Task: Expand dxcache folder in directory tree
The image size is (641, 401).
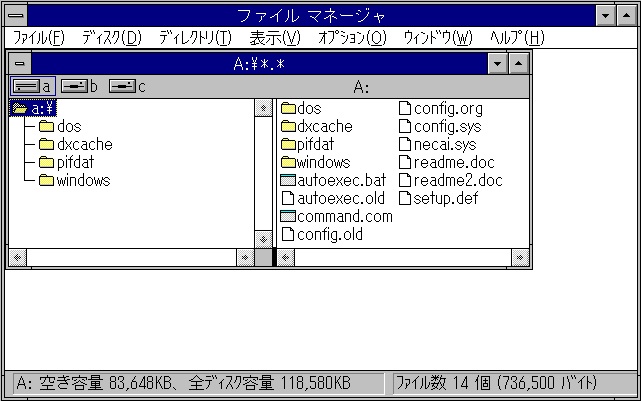Action: tap(84, 144)
